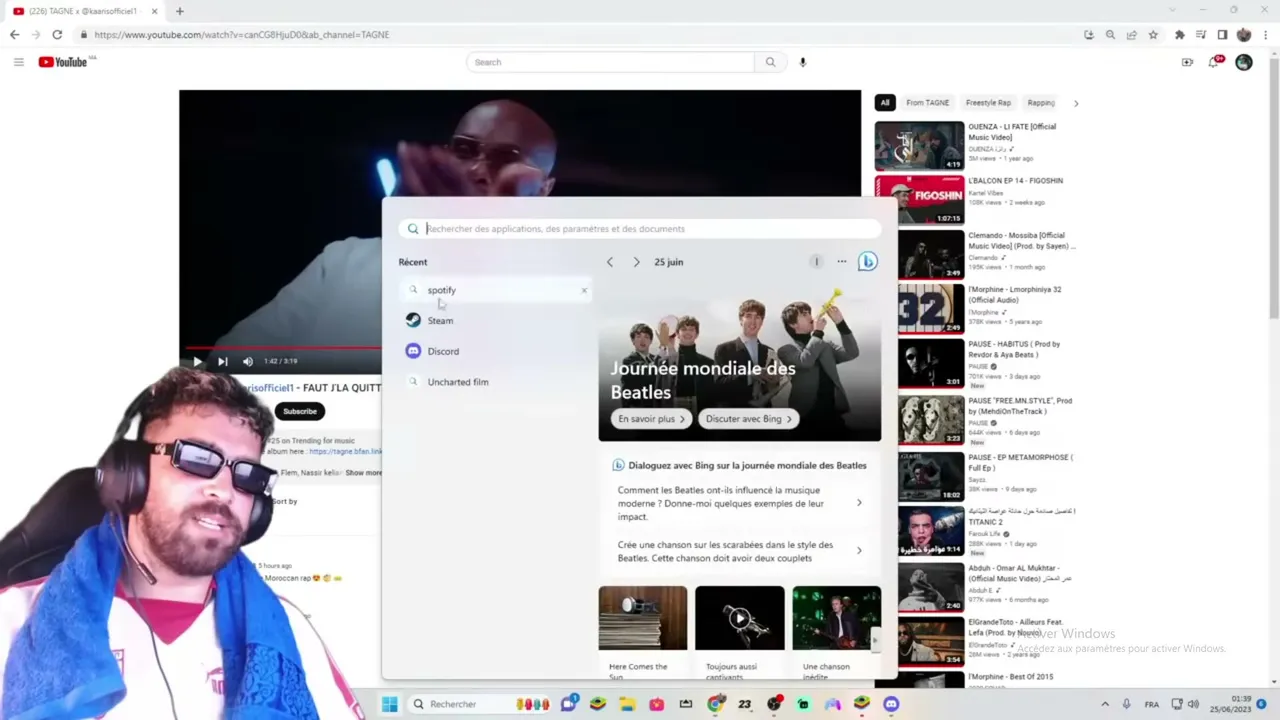
Task: Play the video with the play button
Action: point(197,361)
